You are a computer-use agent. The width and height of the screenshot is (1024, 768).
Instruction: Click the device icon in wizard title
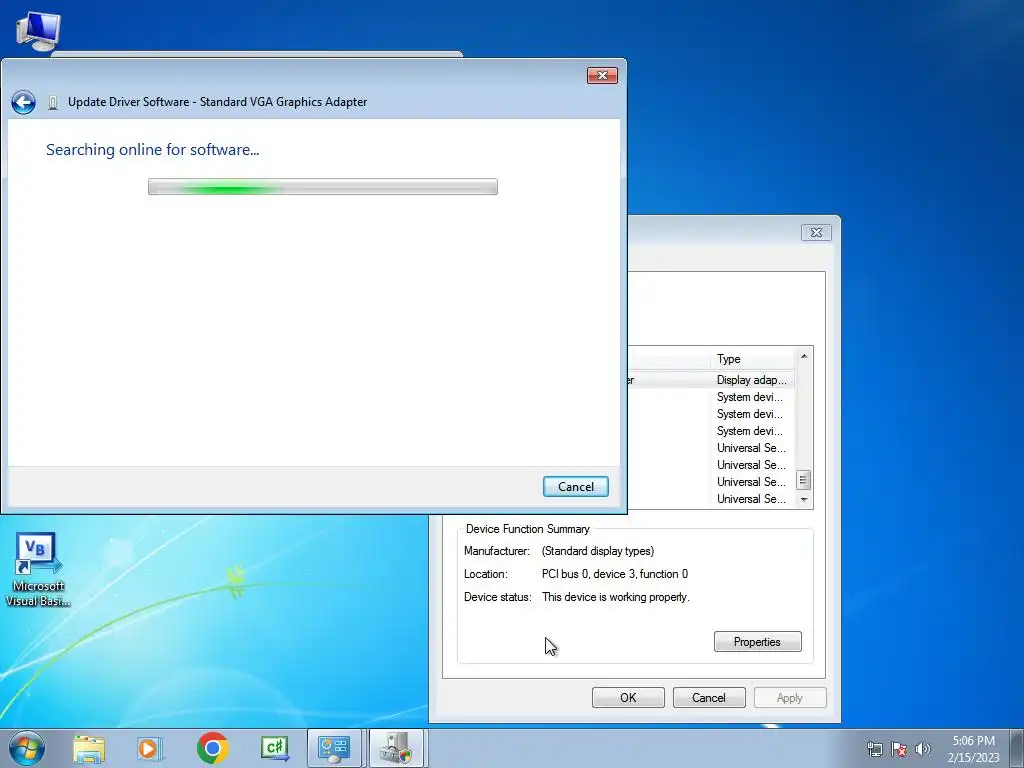click(53, 103)
